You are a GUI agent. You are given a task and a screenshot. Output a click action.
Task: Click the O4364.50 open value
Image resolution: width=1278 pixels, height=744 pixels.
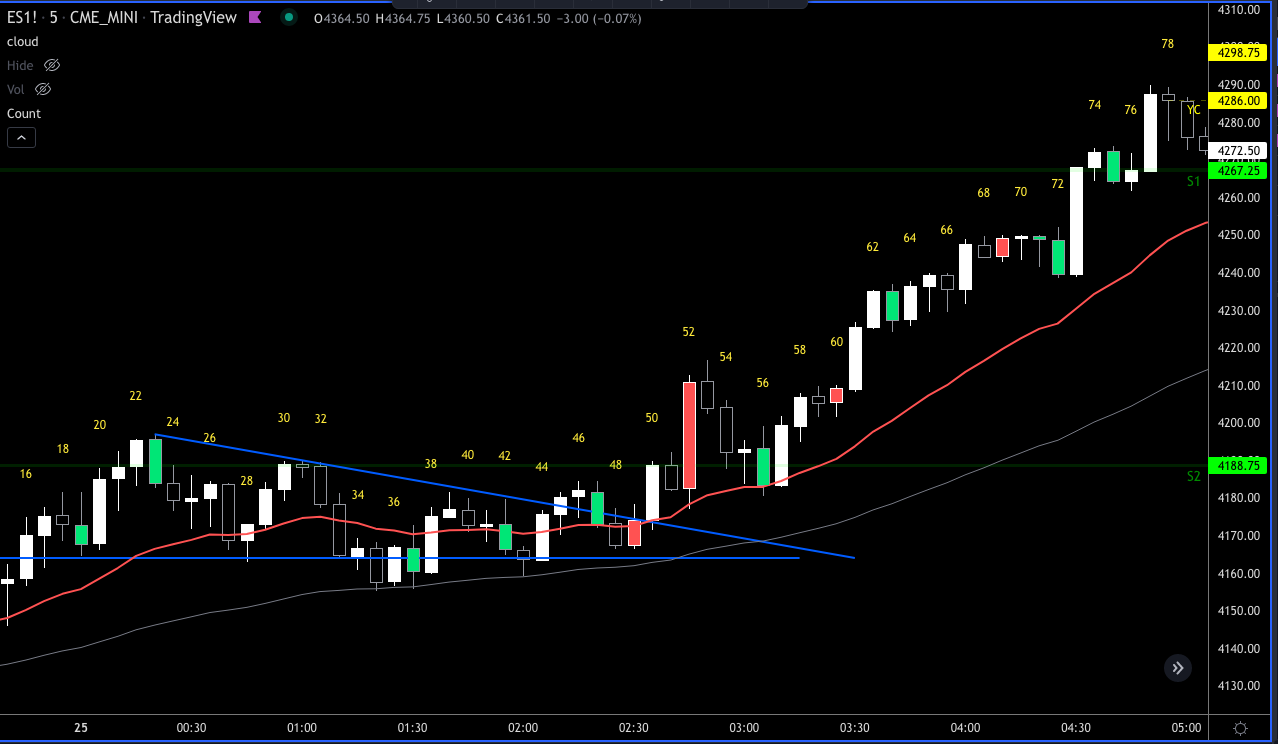[343, 18]
